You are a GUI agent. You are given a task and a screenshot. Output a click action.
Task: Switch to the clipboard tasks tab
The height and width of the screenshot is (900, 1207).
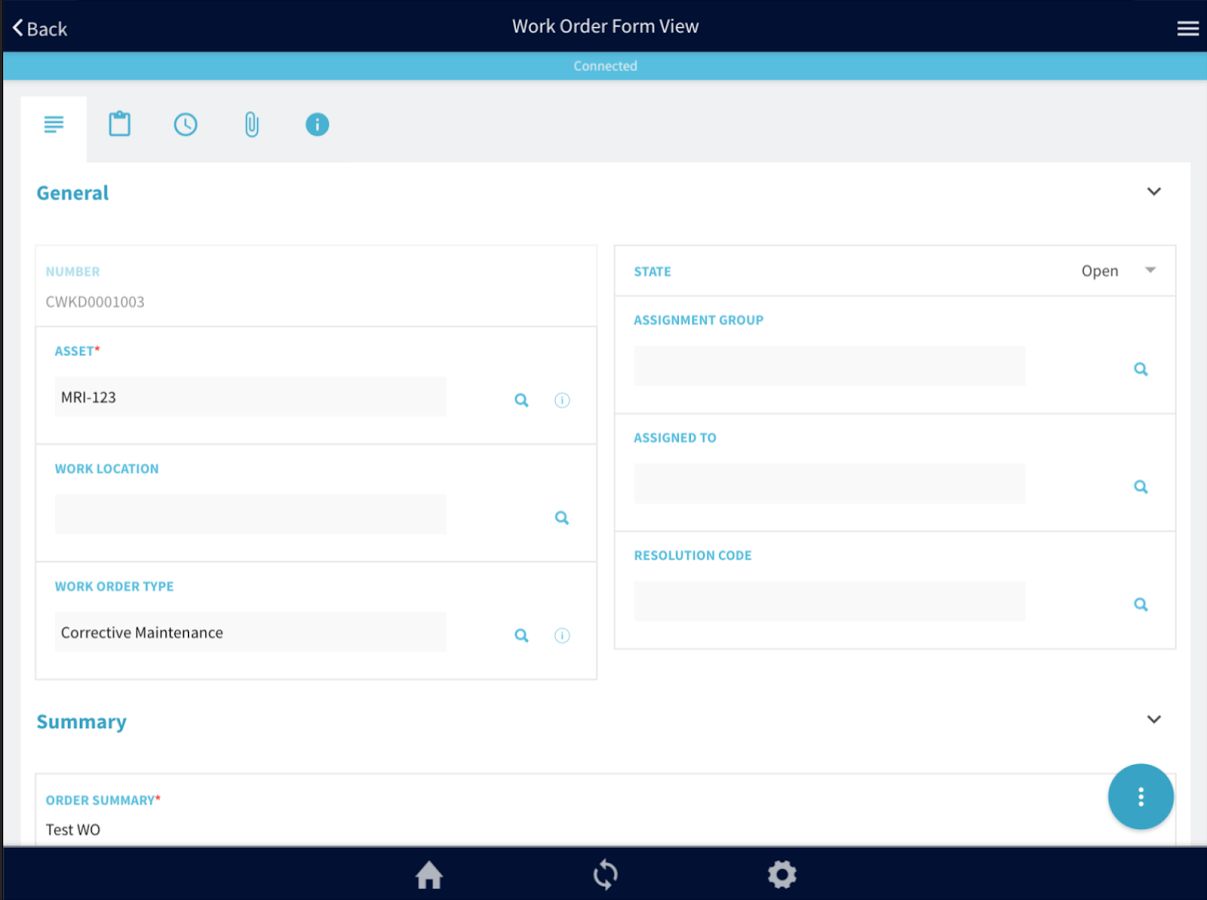(x=120, y=125)
